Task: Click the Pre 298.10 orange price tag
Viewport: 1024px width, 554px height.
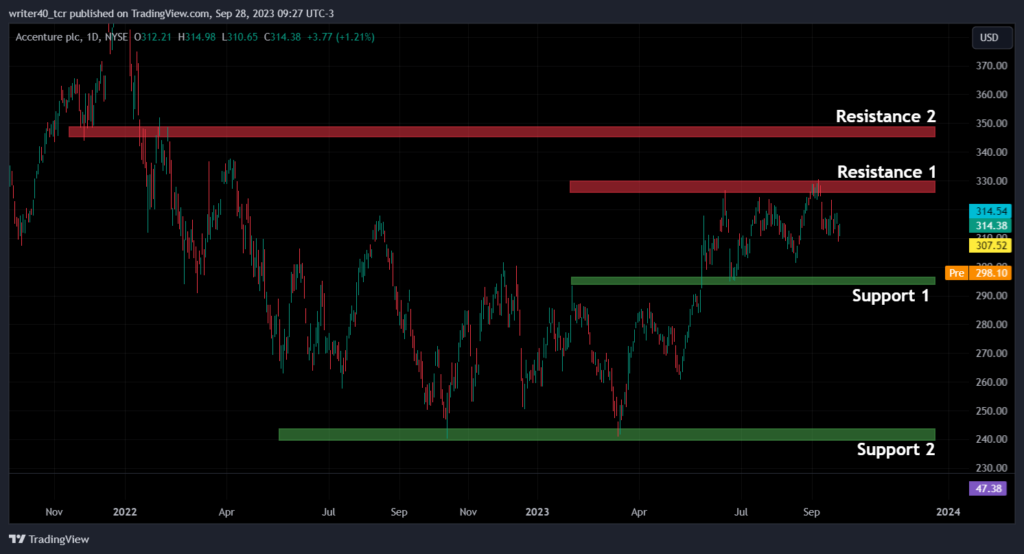Action: (x=978, y=273)
